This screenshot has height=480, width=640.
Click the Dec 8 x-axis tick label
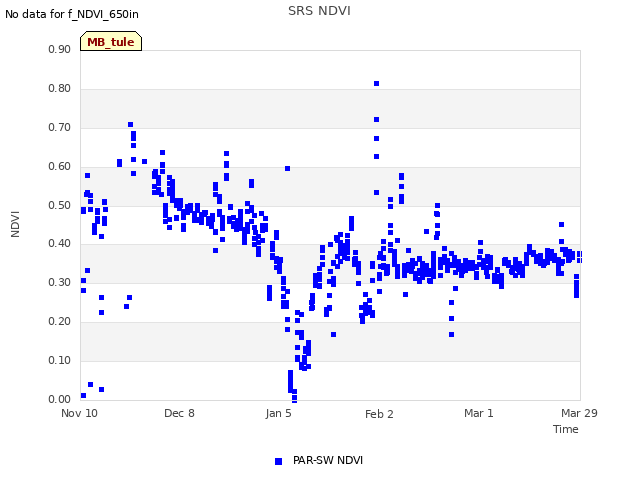pos(179,413)
